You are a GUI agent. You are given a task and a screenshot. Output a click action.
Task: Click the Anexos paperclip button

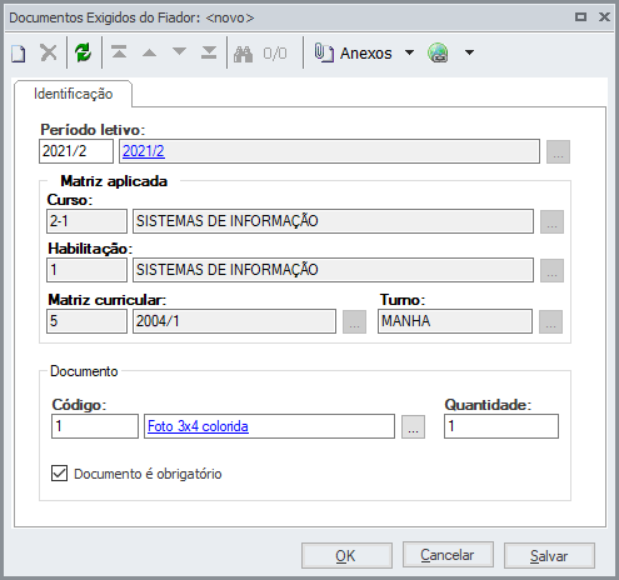click(353, 54)
